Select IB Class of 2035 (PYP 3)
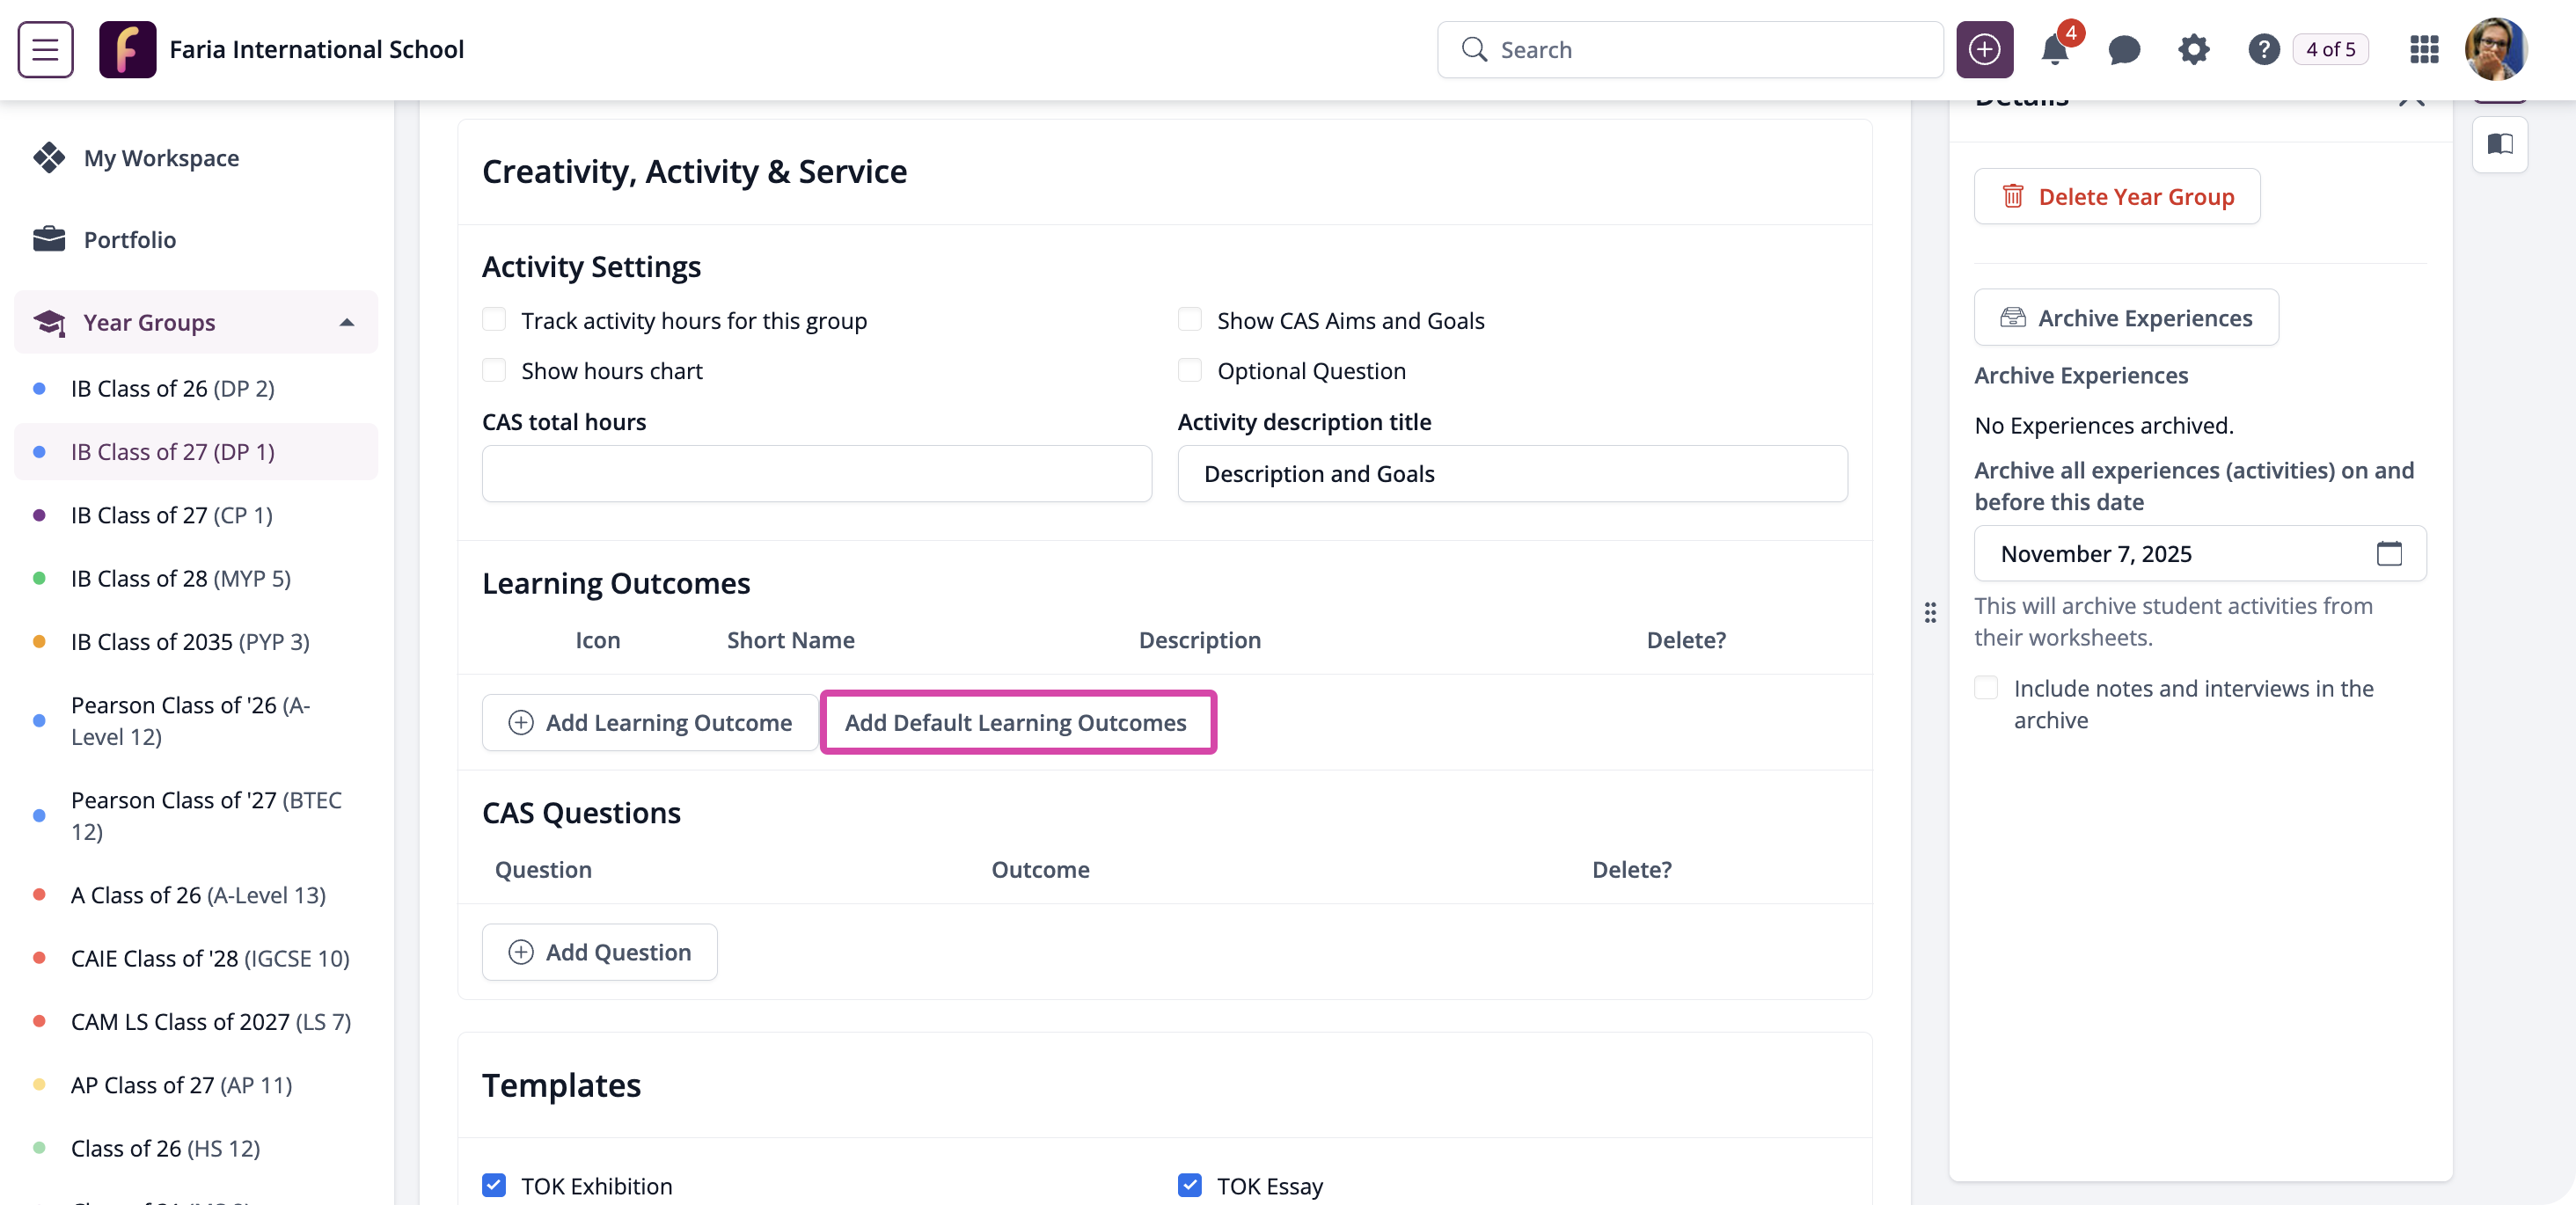 point(196,641)
